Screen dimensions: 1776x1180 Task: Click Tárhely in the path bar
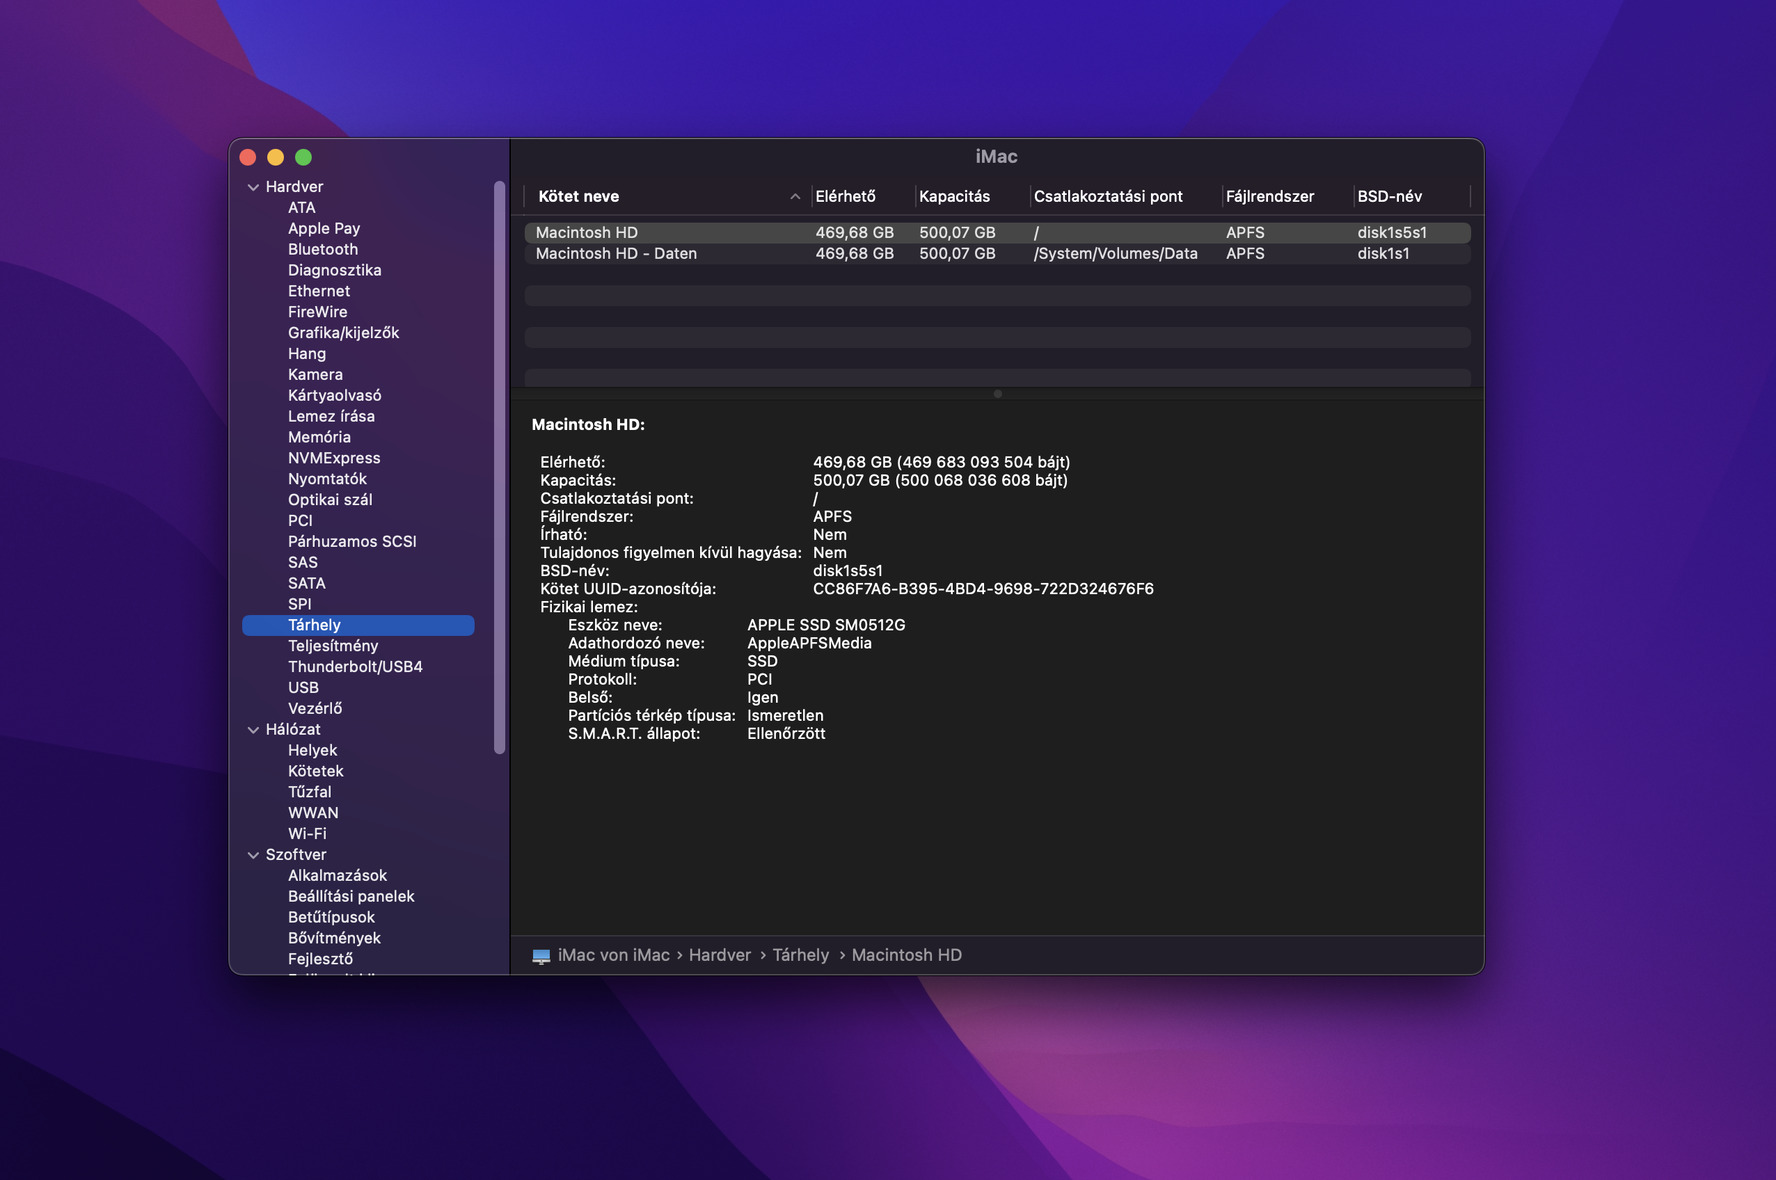point(801,956)
